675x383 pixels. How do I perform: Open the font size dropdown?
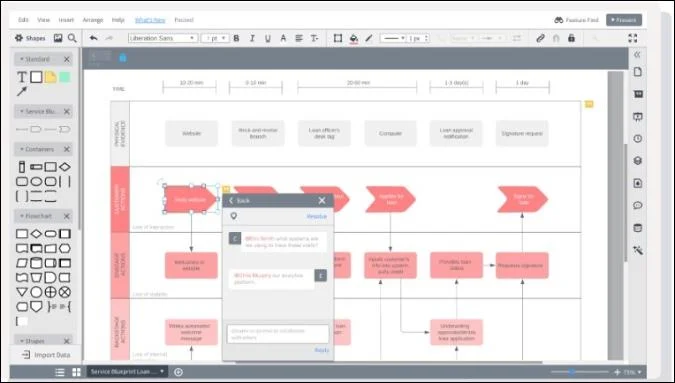pos(214,38)
